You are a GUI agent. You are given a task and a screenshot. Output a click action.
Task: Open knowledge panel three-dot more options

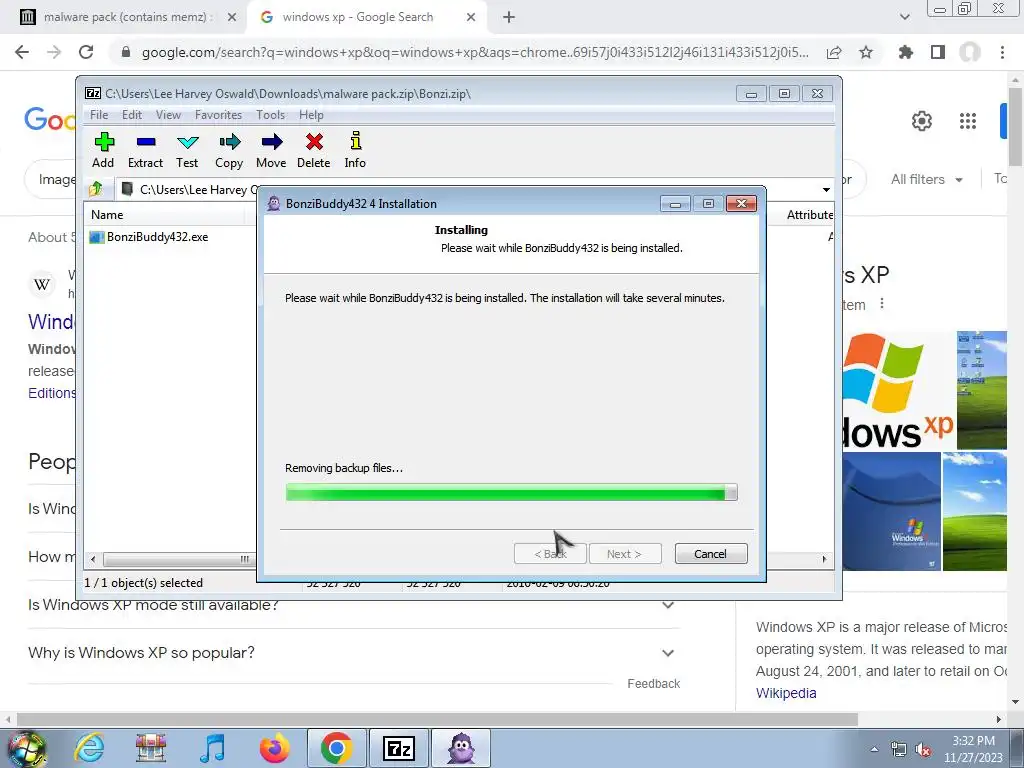pyautogui.click(x=882, y=304)
